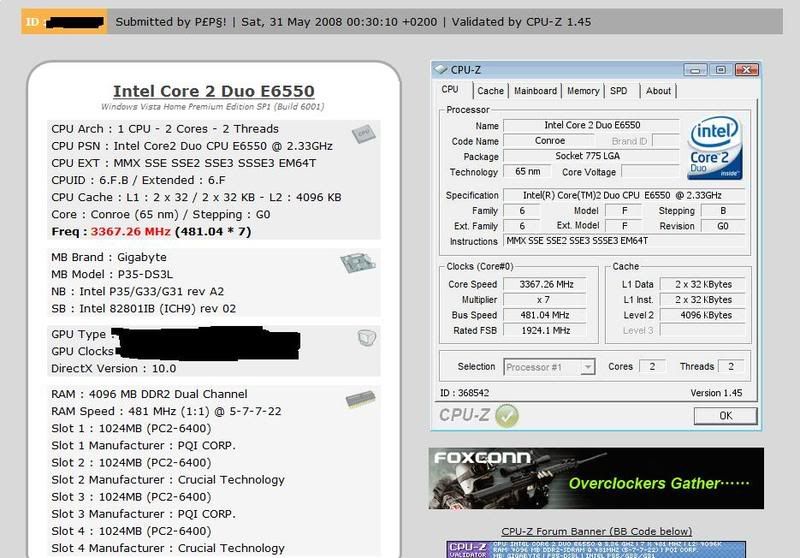Click the CPU-Z green validation checkmark
800x558 pixels.
(x=507, y=416)
